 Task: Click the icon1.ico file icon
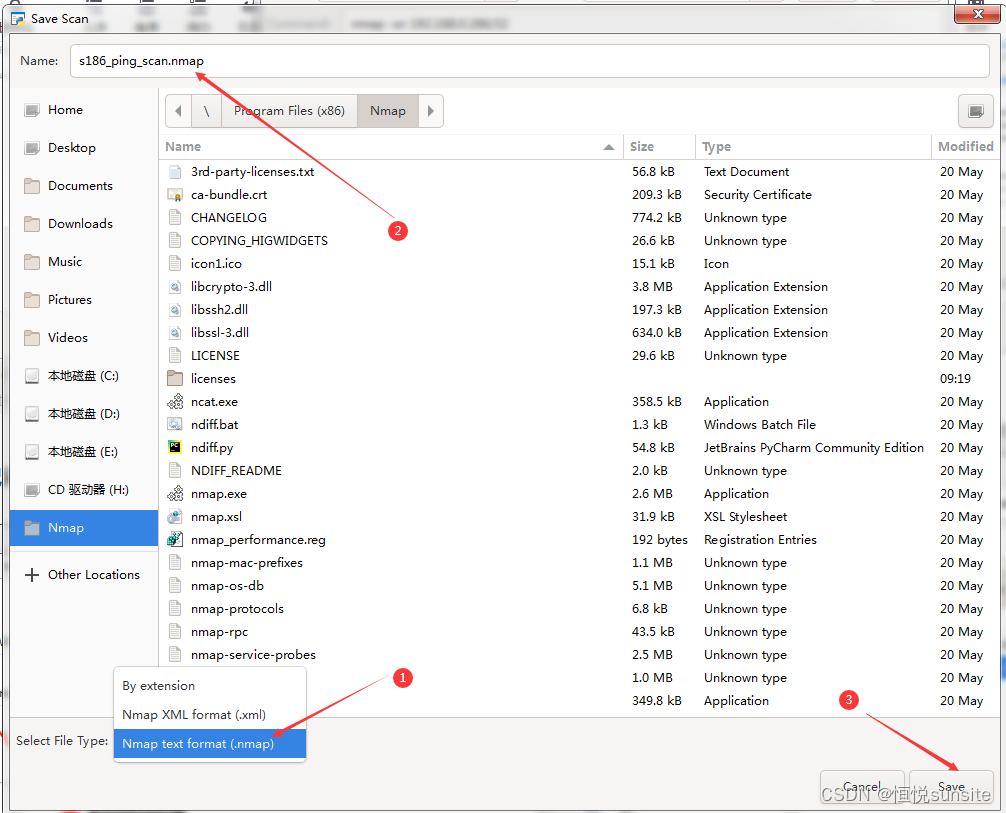point(175,264)
